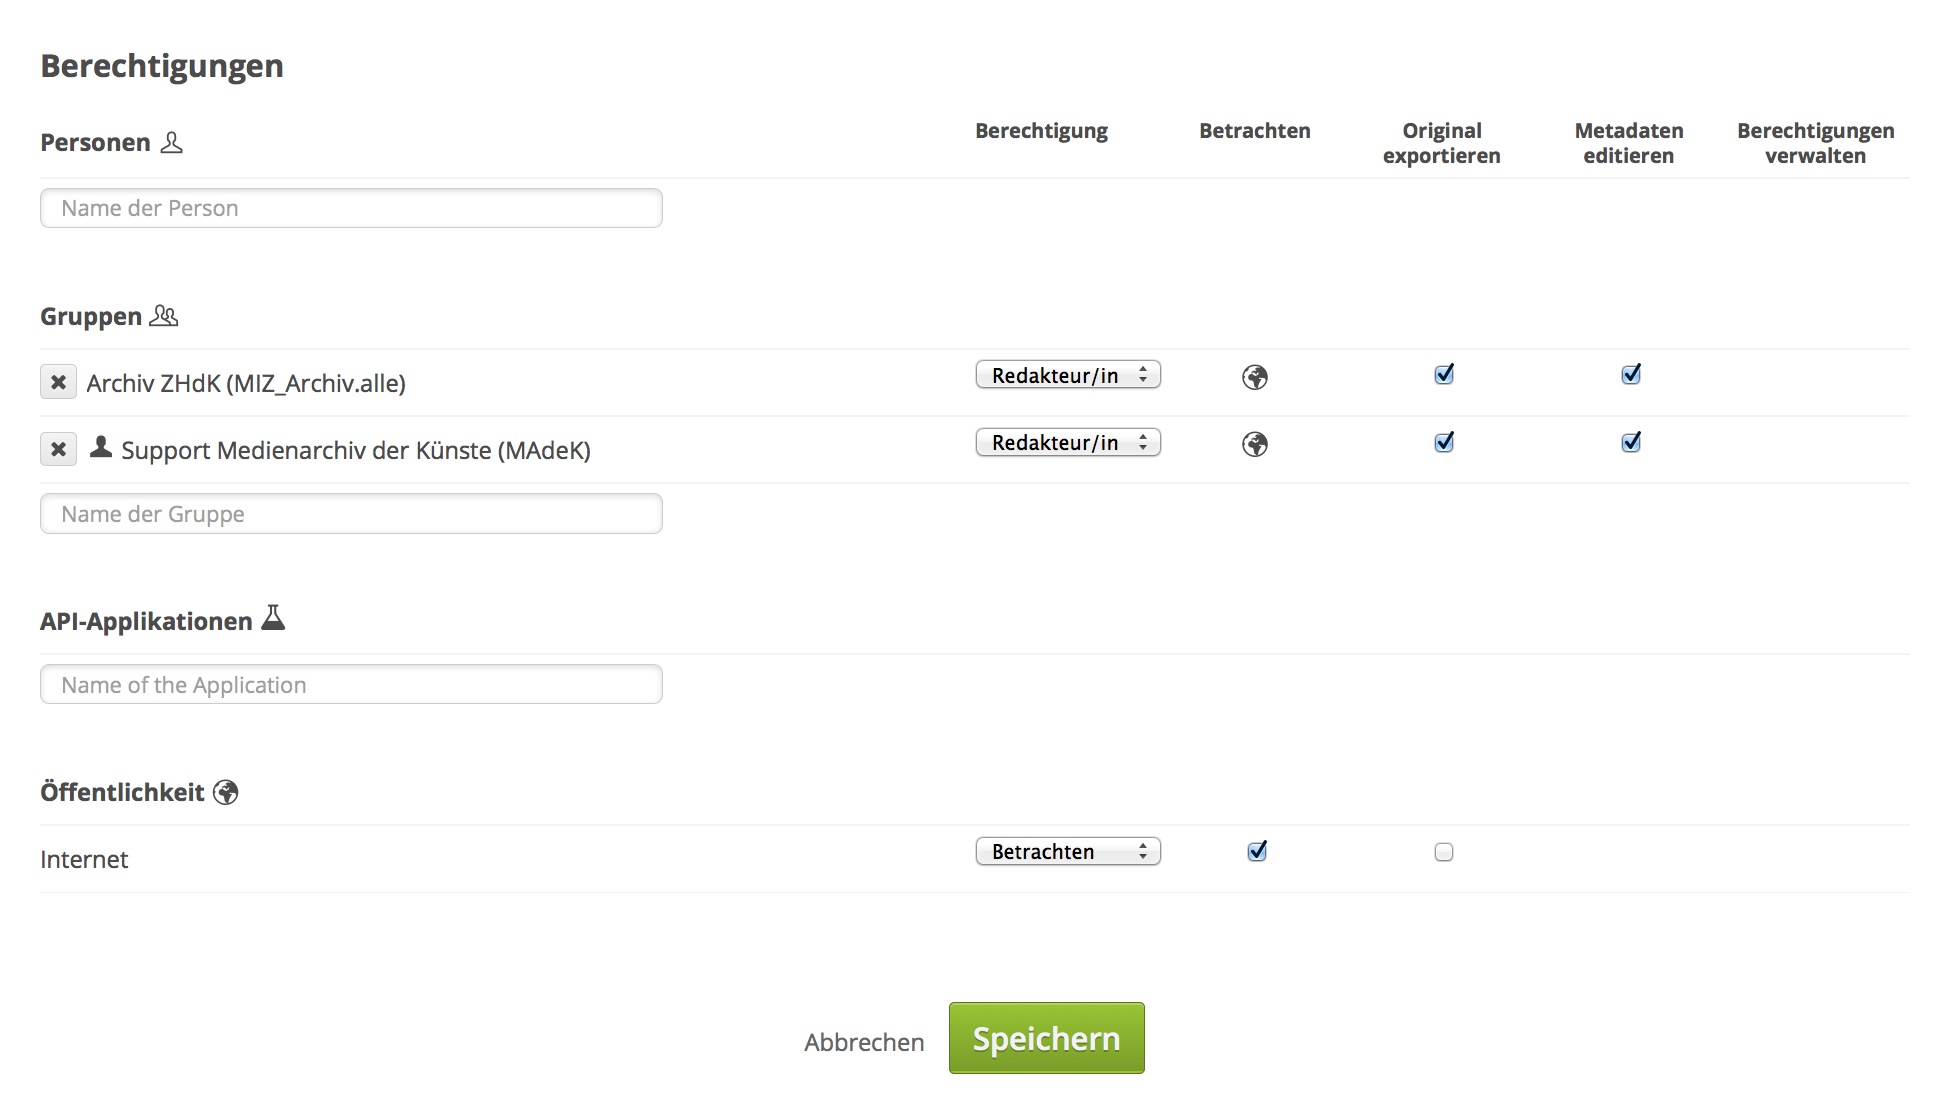Click flask icon beside API-Applikationen
This screenshot has width=1944, height=1102.
pos(273,618)
